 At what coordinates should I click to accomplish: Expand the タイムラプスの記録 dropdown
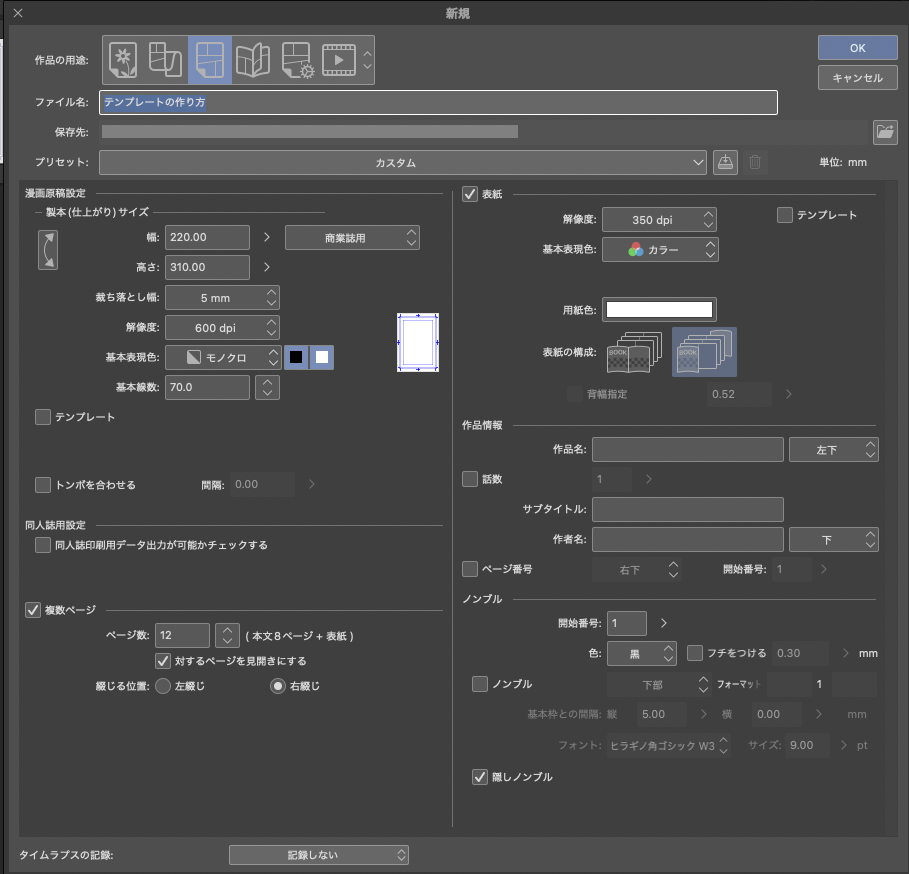pos(319,855)
